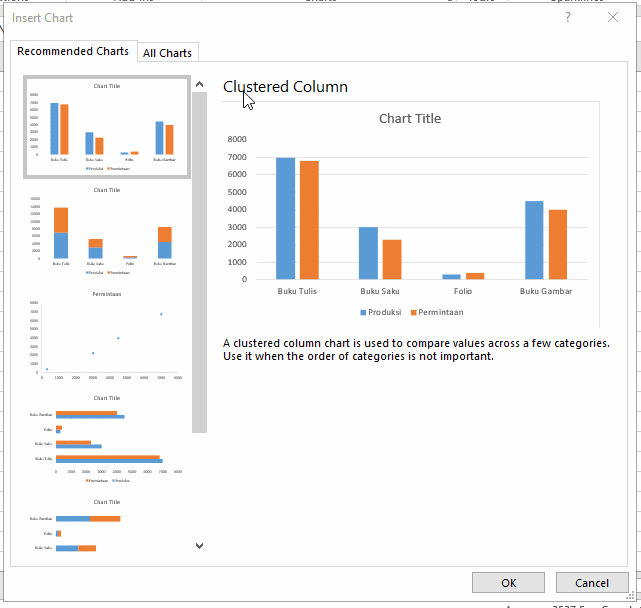The height and width of the screenshot is (608, 641).
Task: Select the stacked bar chart thumbnail
Action: tap(107, 526)
